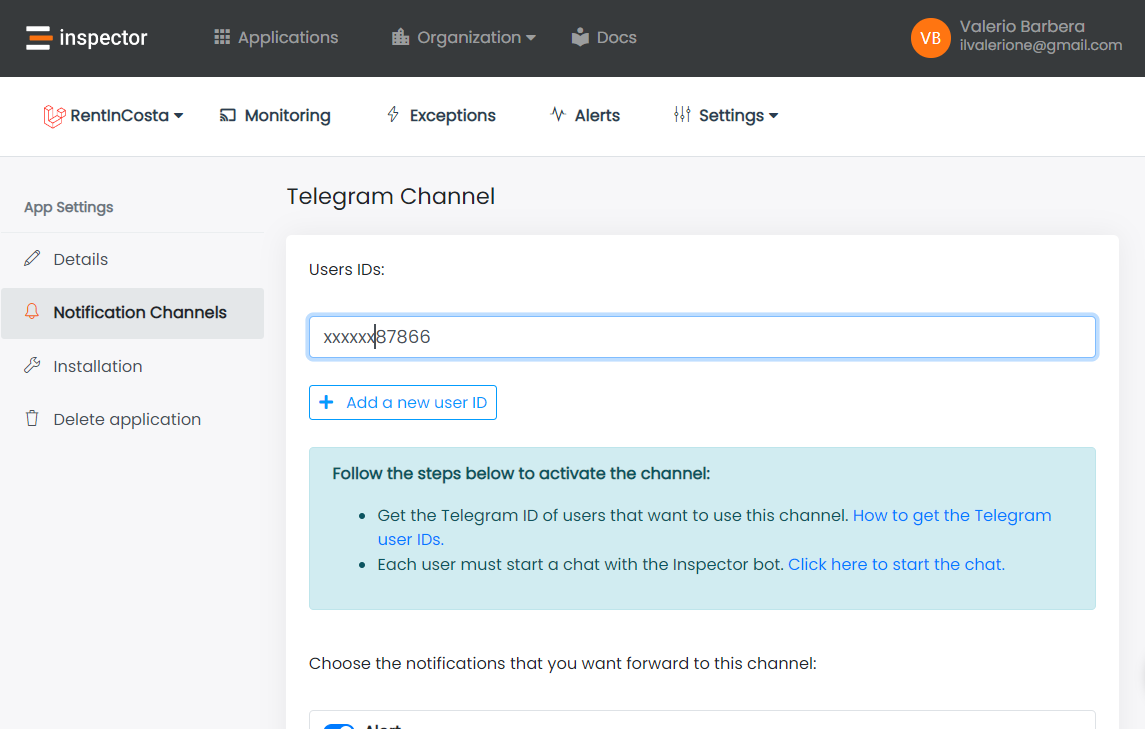
Task: Click the Alerts pulse icon
Action: tap(556, 115)
